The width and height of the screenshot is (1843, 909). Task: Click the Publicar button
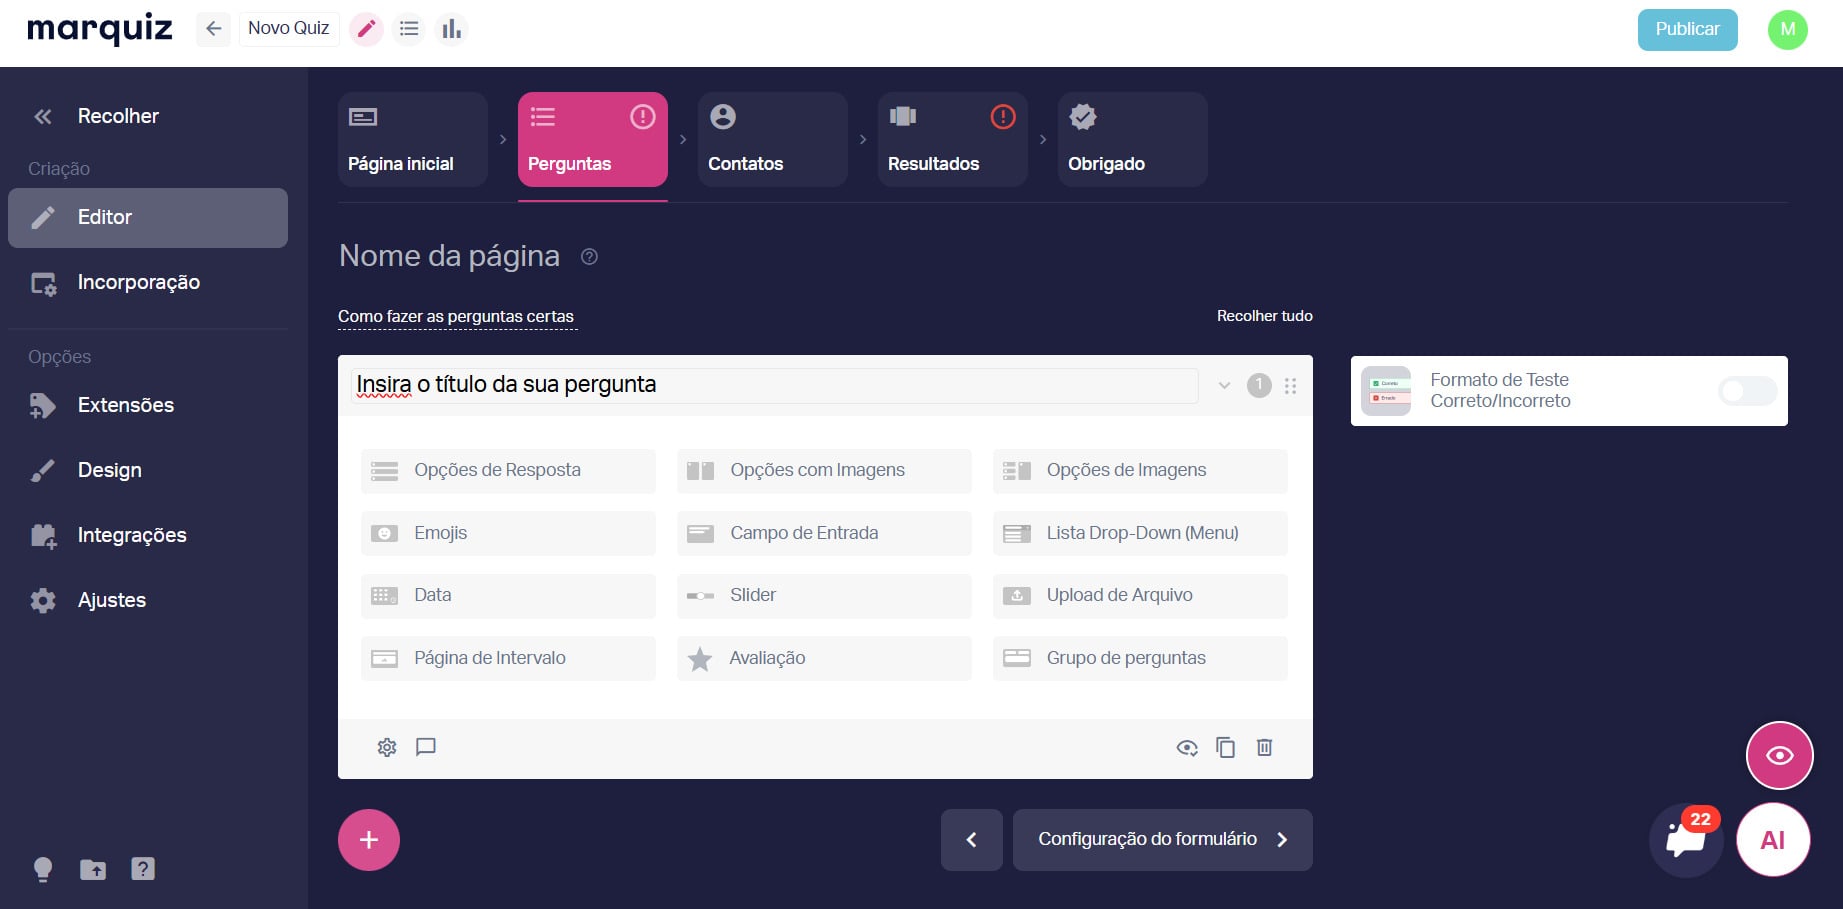tap(1688, 29)
